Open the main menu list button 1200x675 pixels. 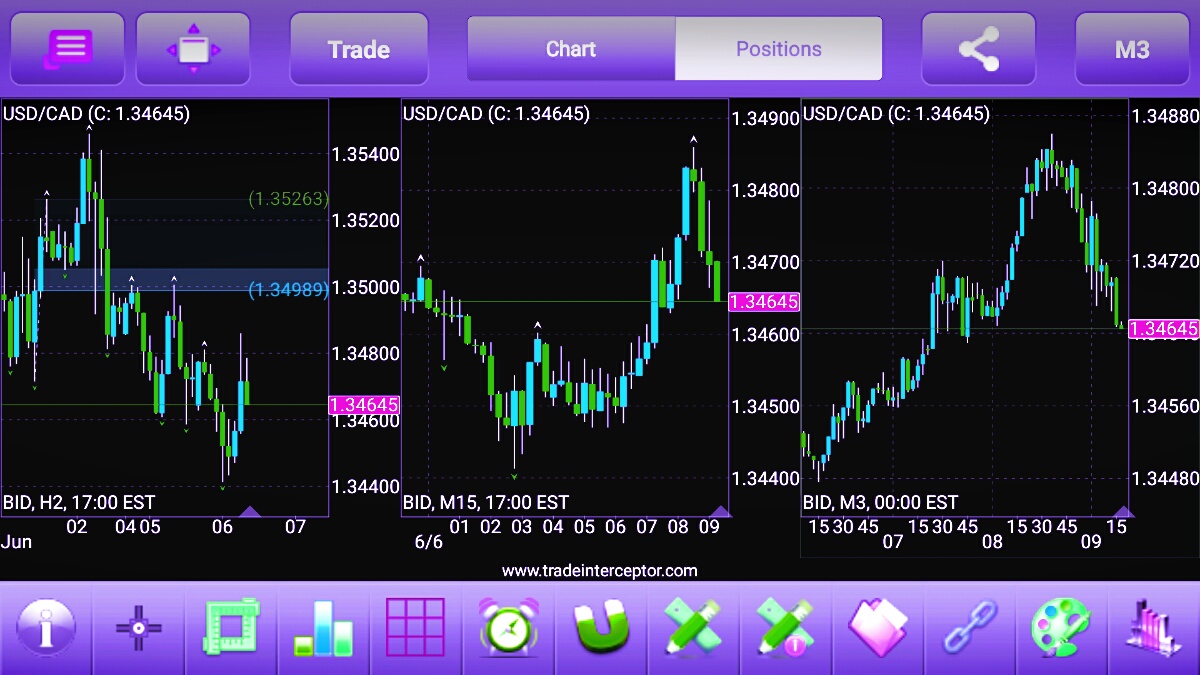[x=68, y=48]
